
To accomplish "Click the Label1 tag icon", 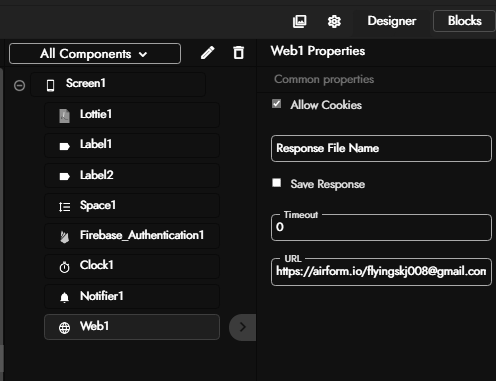I will tap(64, 146).
